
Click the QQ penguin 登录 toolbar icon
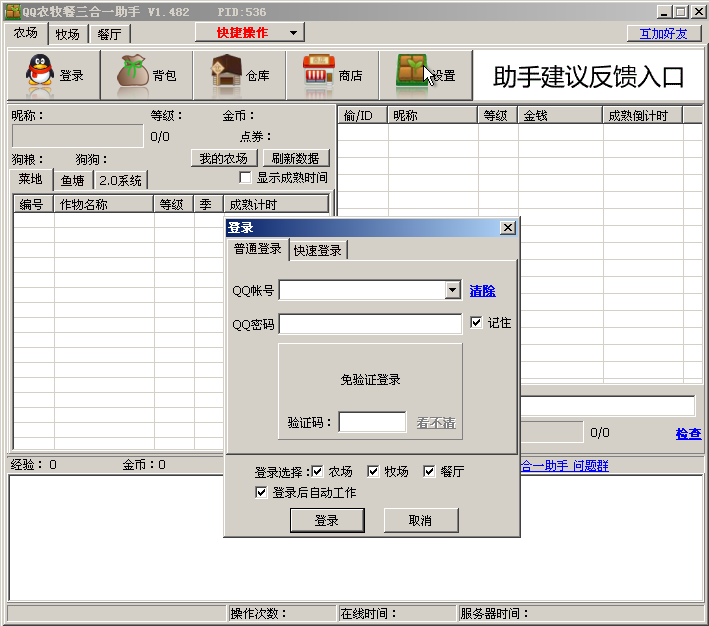pyautogui.click(x=54, y=75)
